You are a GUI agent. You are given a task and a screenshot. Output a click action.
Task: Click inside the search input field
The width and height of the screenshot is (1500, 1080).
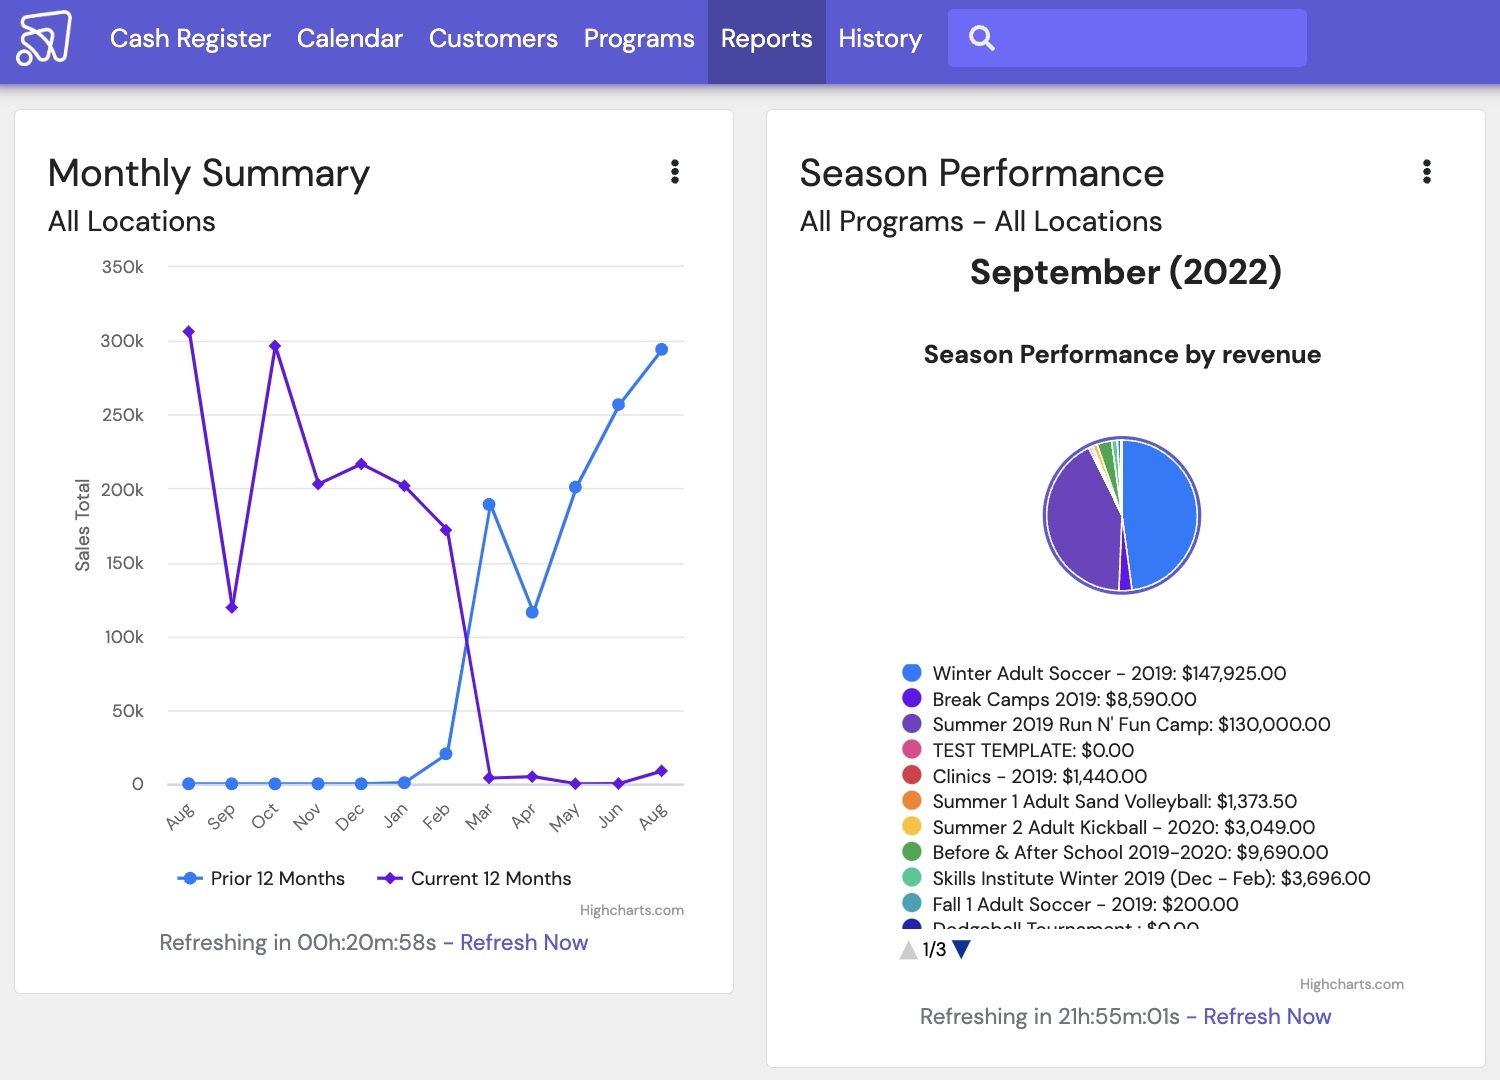[x=1150, y=38]
